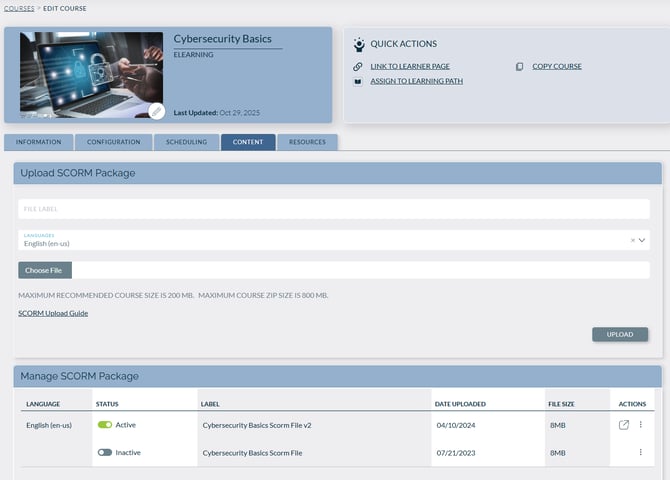Click the book icon beside Assign to Learning Path
The height and width of the screenshot is (480, 670).
click(358, 81)
